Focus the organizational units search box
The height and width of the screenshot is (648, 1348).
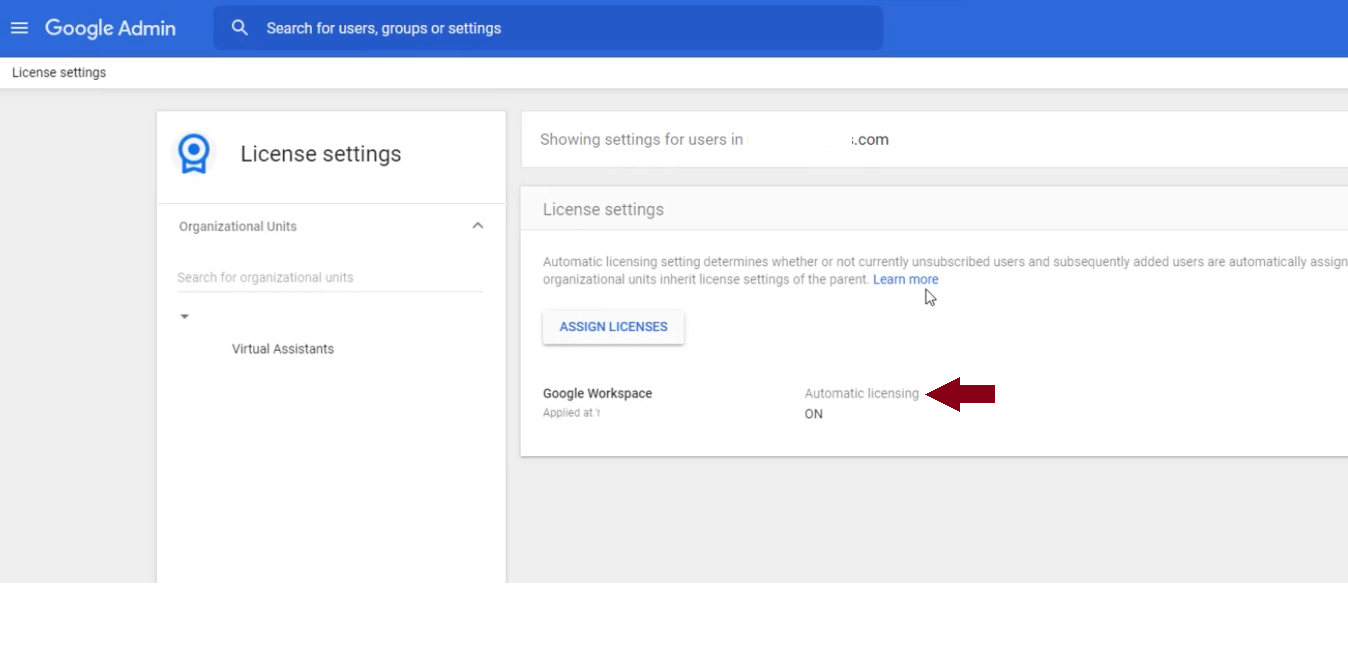330,277
